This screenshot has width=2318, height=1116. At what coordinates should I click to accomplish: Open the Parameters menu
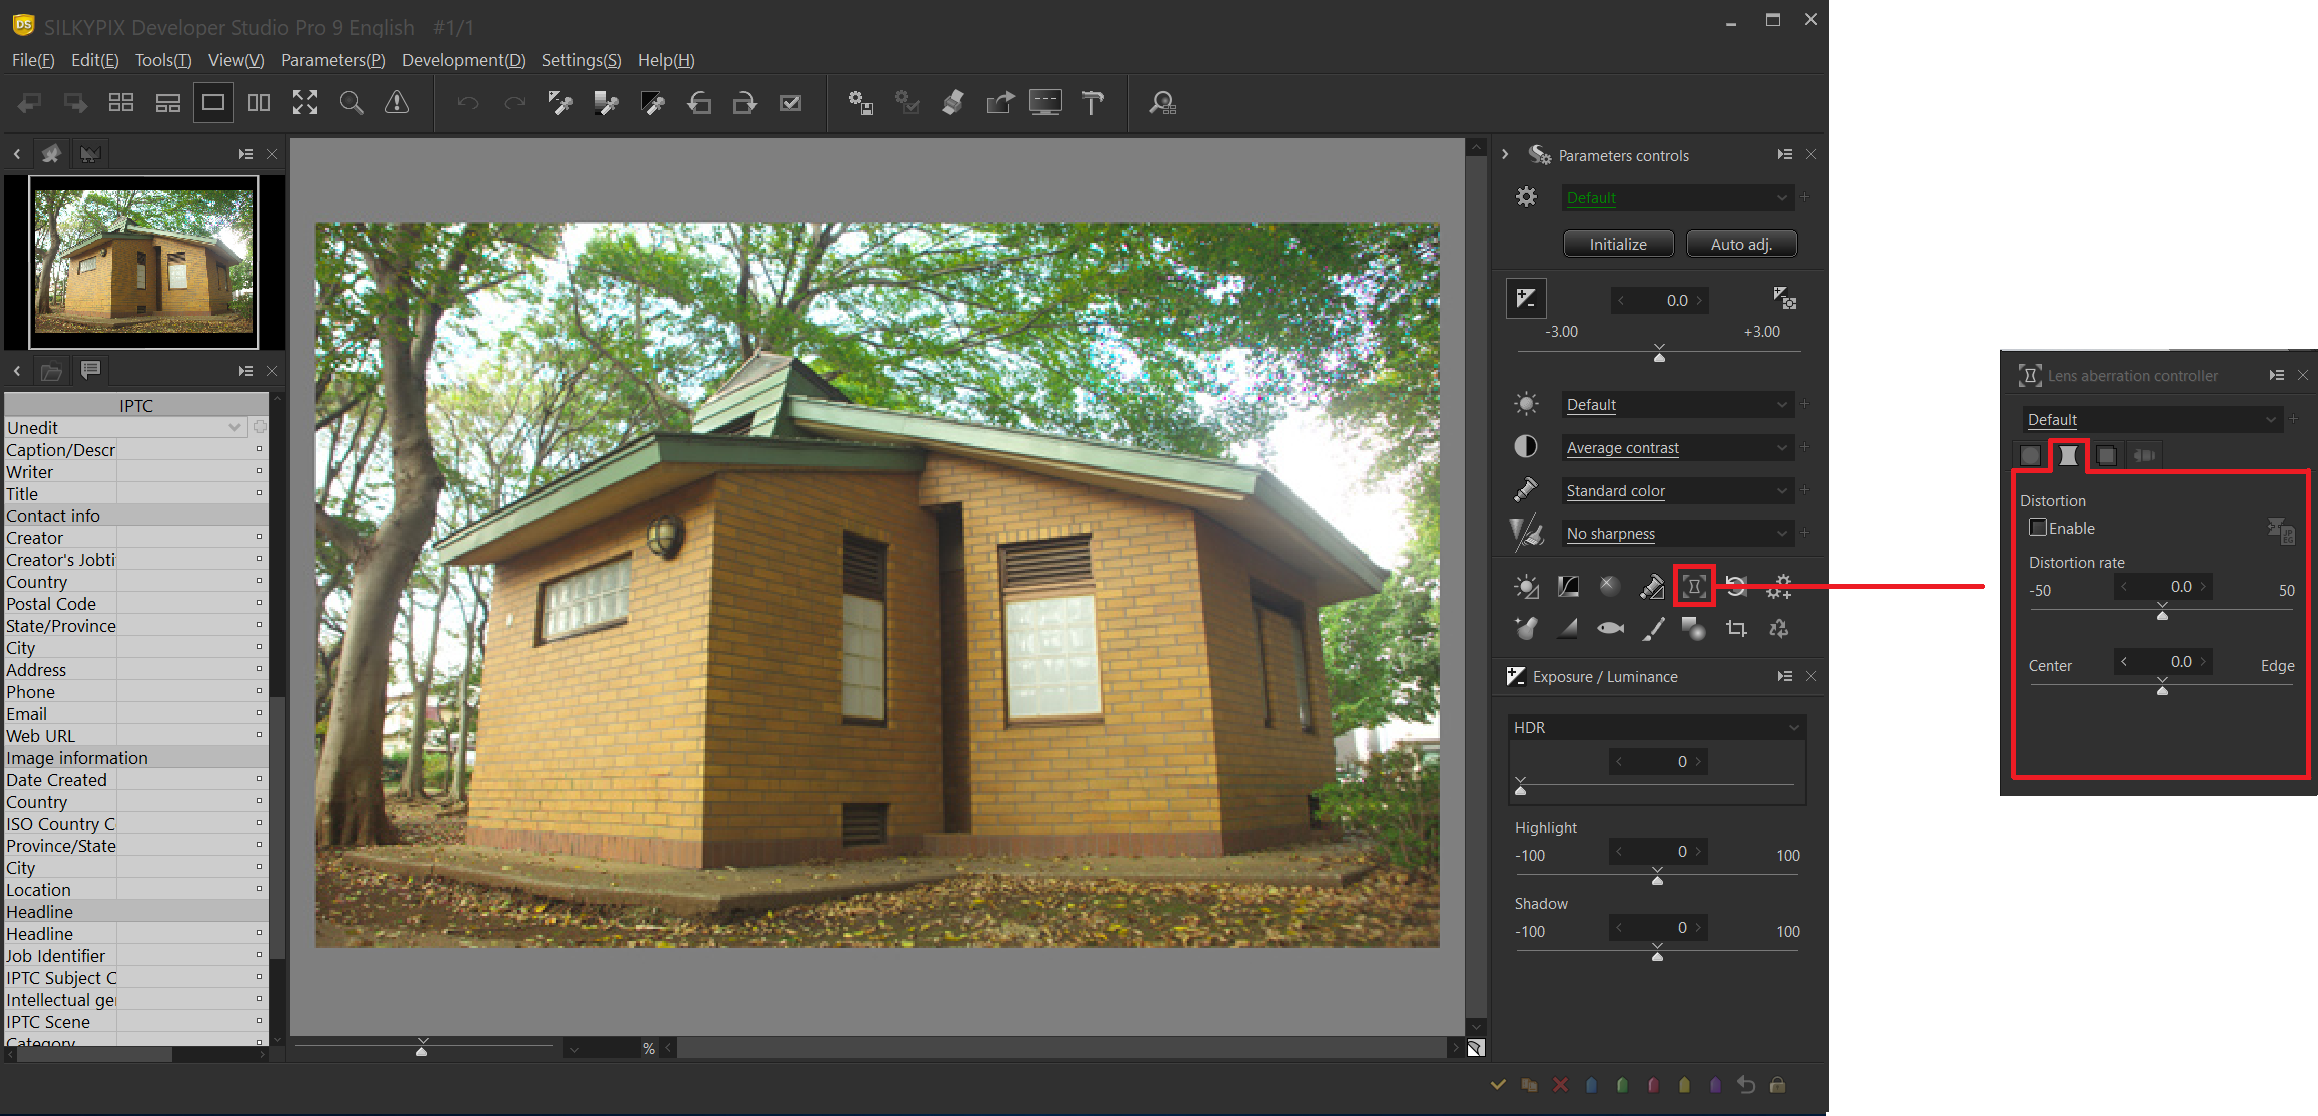333,60
